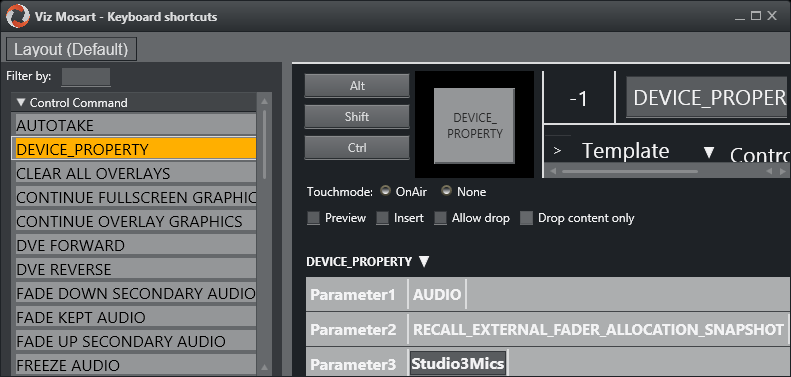Collapse the Control Command group
The image size is (791, 377).
[x=21, y=102]
